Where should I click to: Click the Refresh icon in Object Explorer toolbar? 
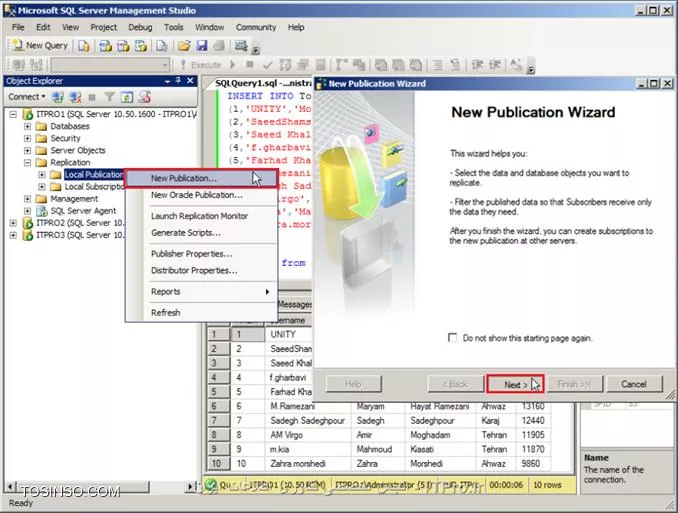click(127, 97)
